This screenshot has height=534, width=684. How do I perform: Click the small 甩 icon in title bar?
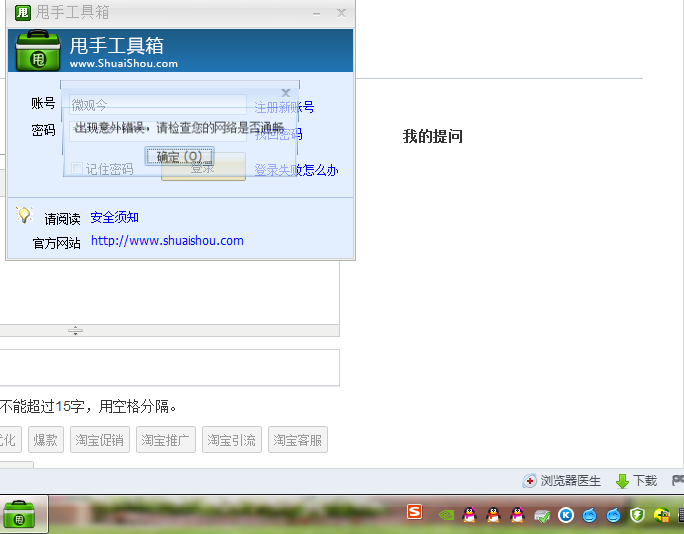(23, 13)
